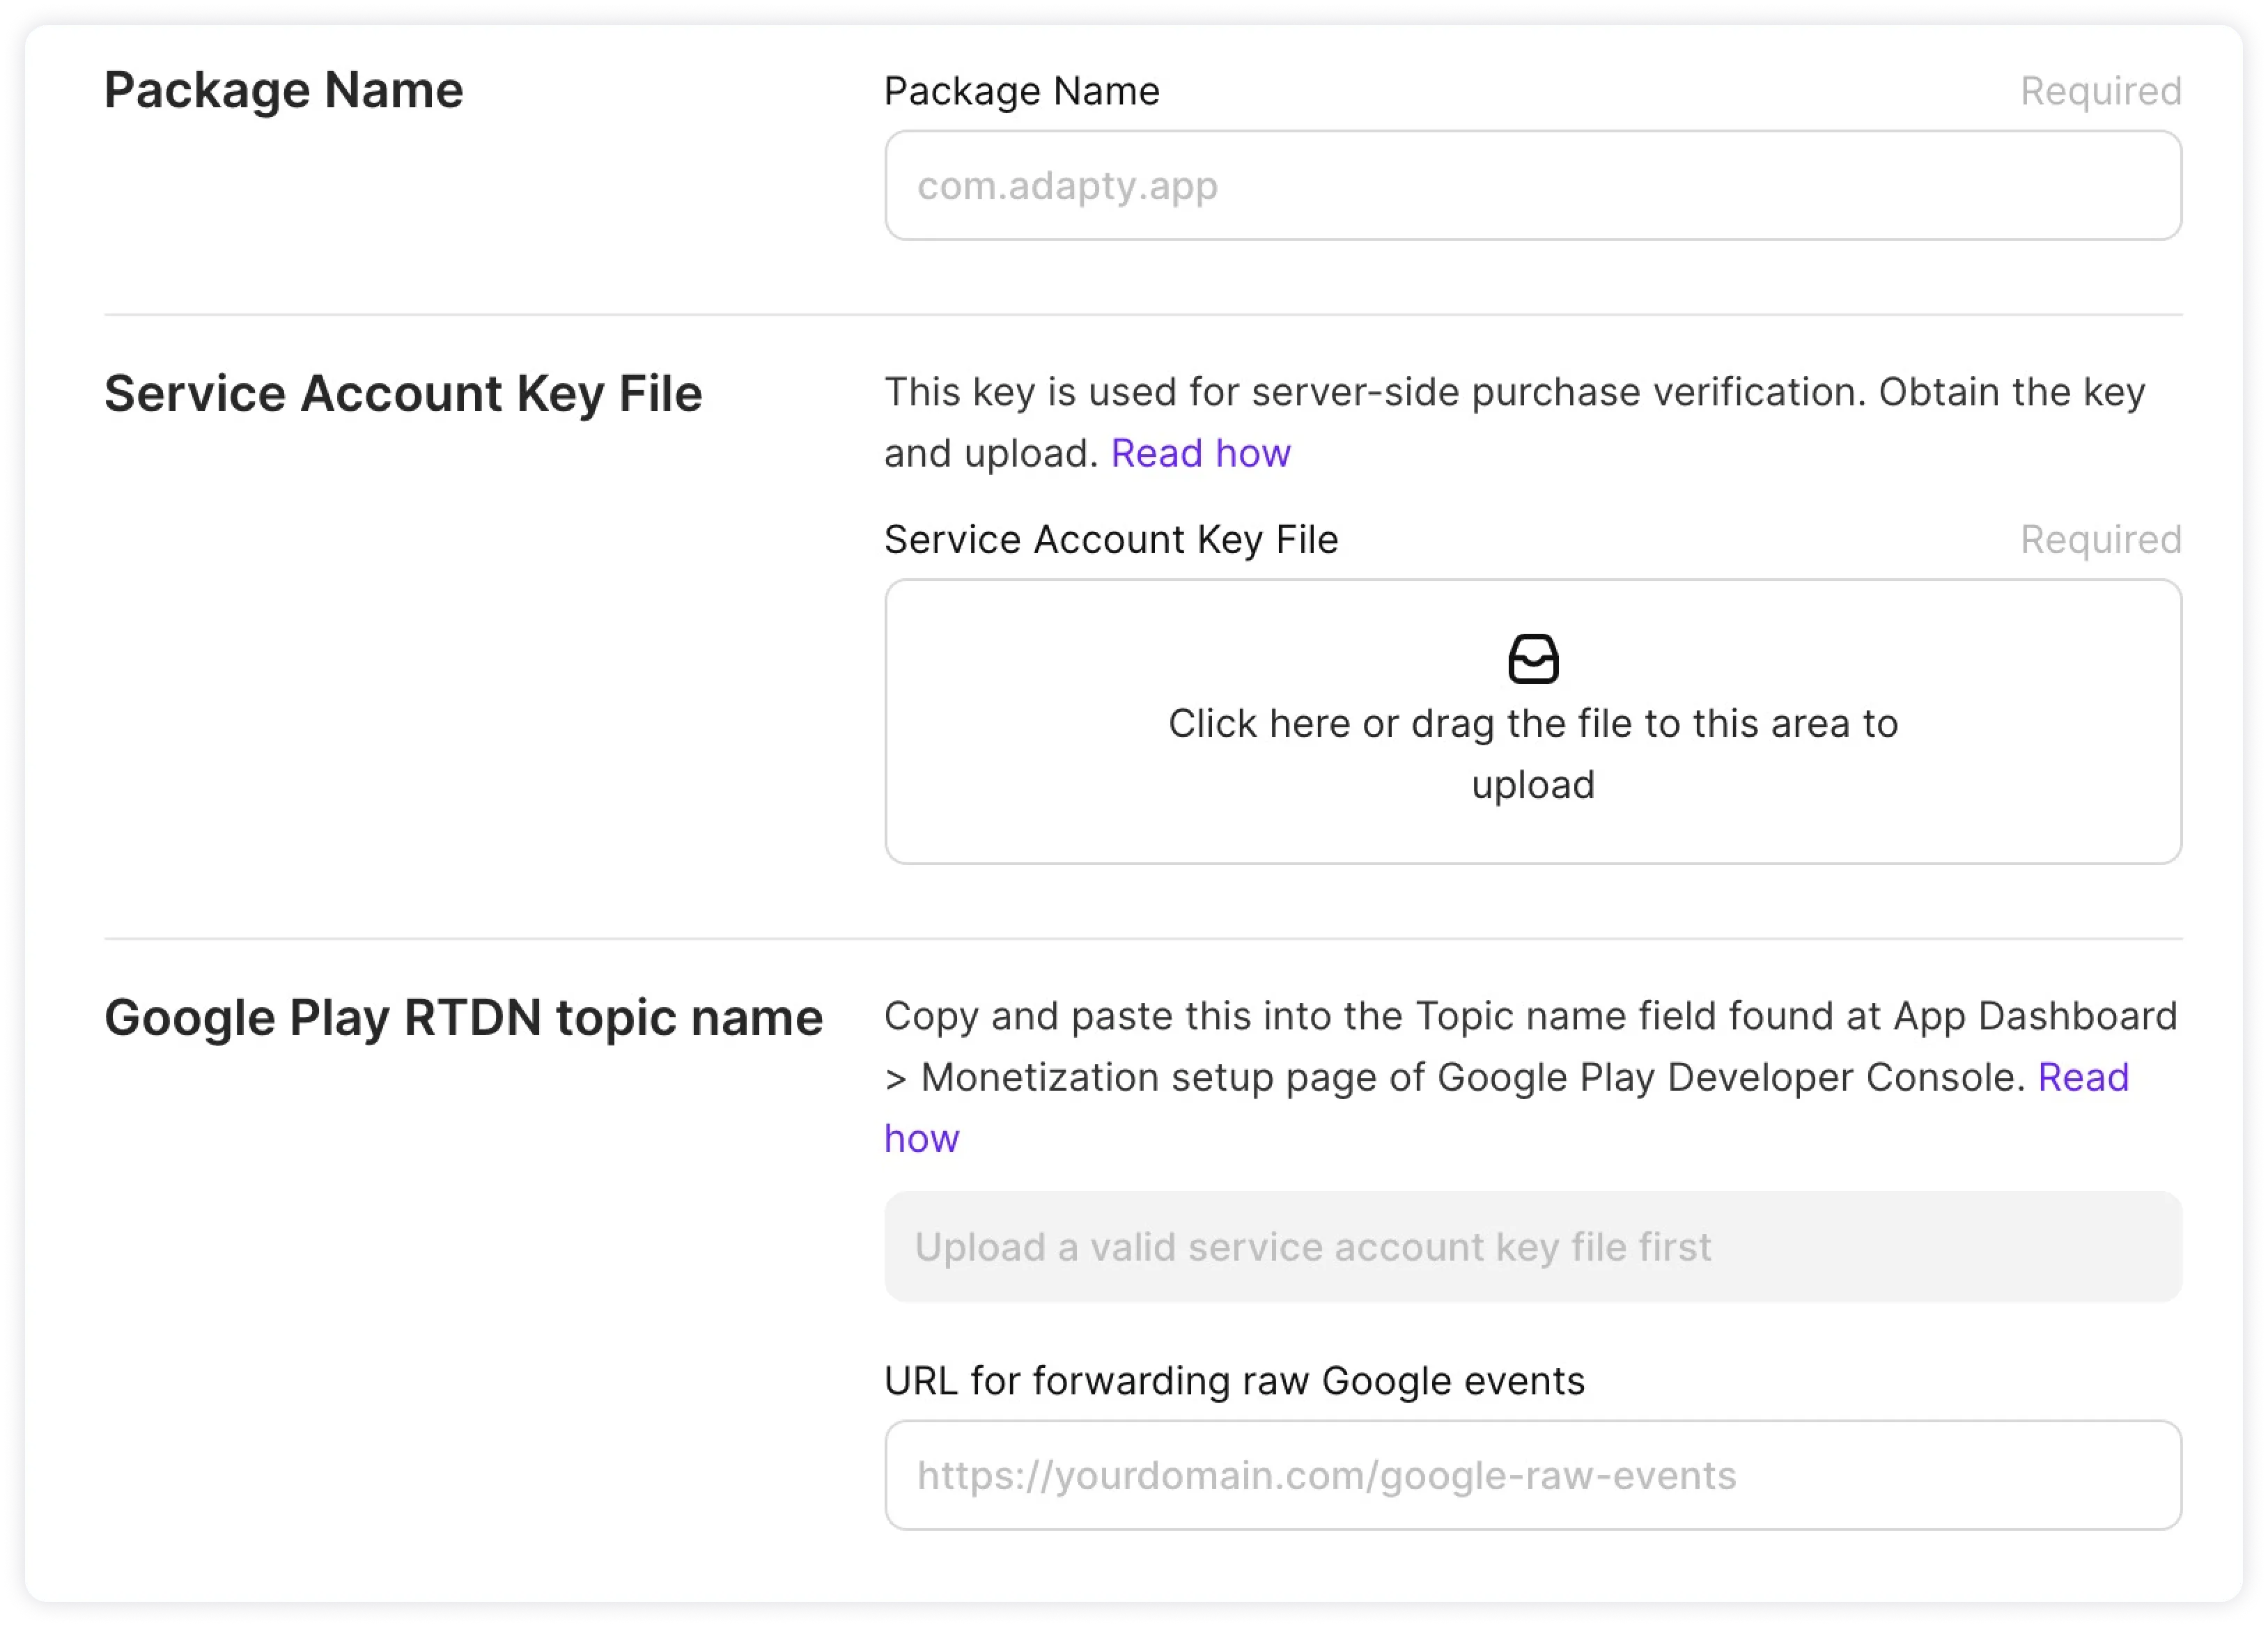The width and height of the screenshot is (2268, 1627).
Task: Click 'This key is used for' description
Action: [1514, 393]
